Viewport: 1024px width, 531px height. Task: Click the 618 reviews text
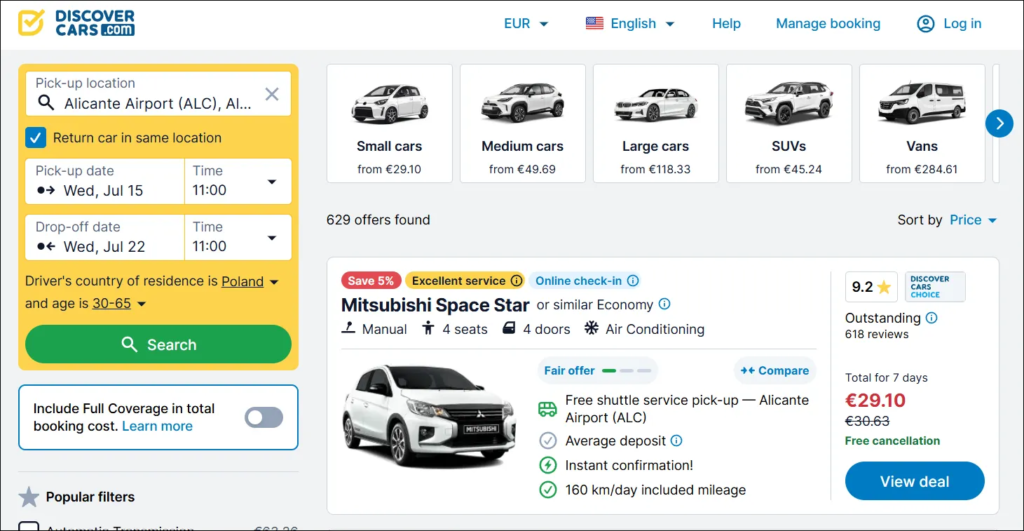tap(876, 334)
